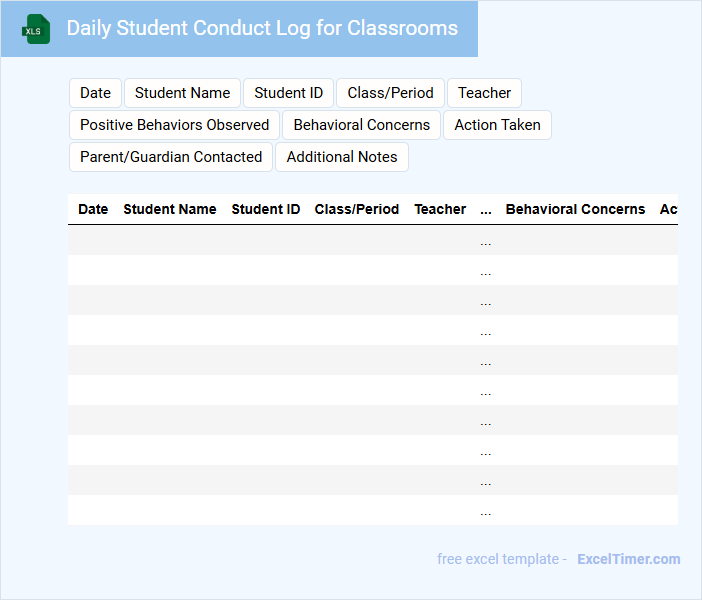
Task: Choose the Class/Period field tag
Action: tap(390, 93)
